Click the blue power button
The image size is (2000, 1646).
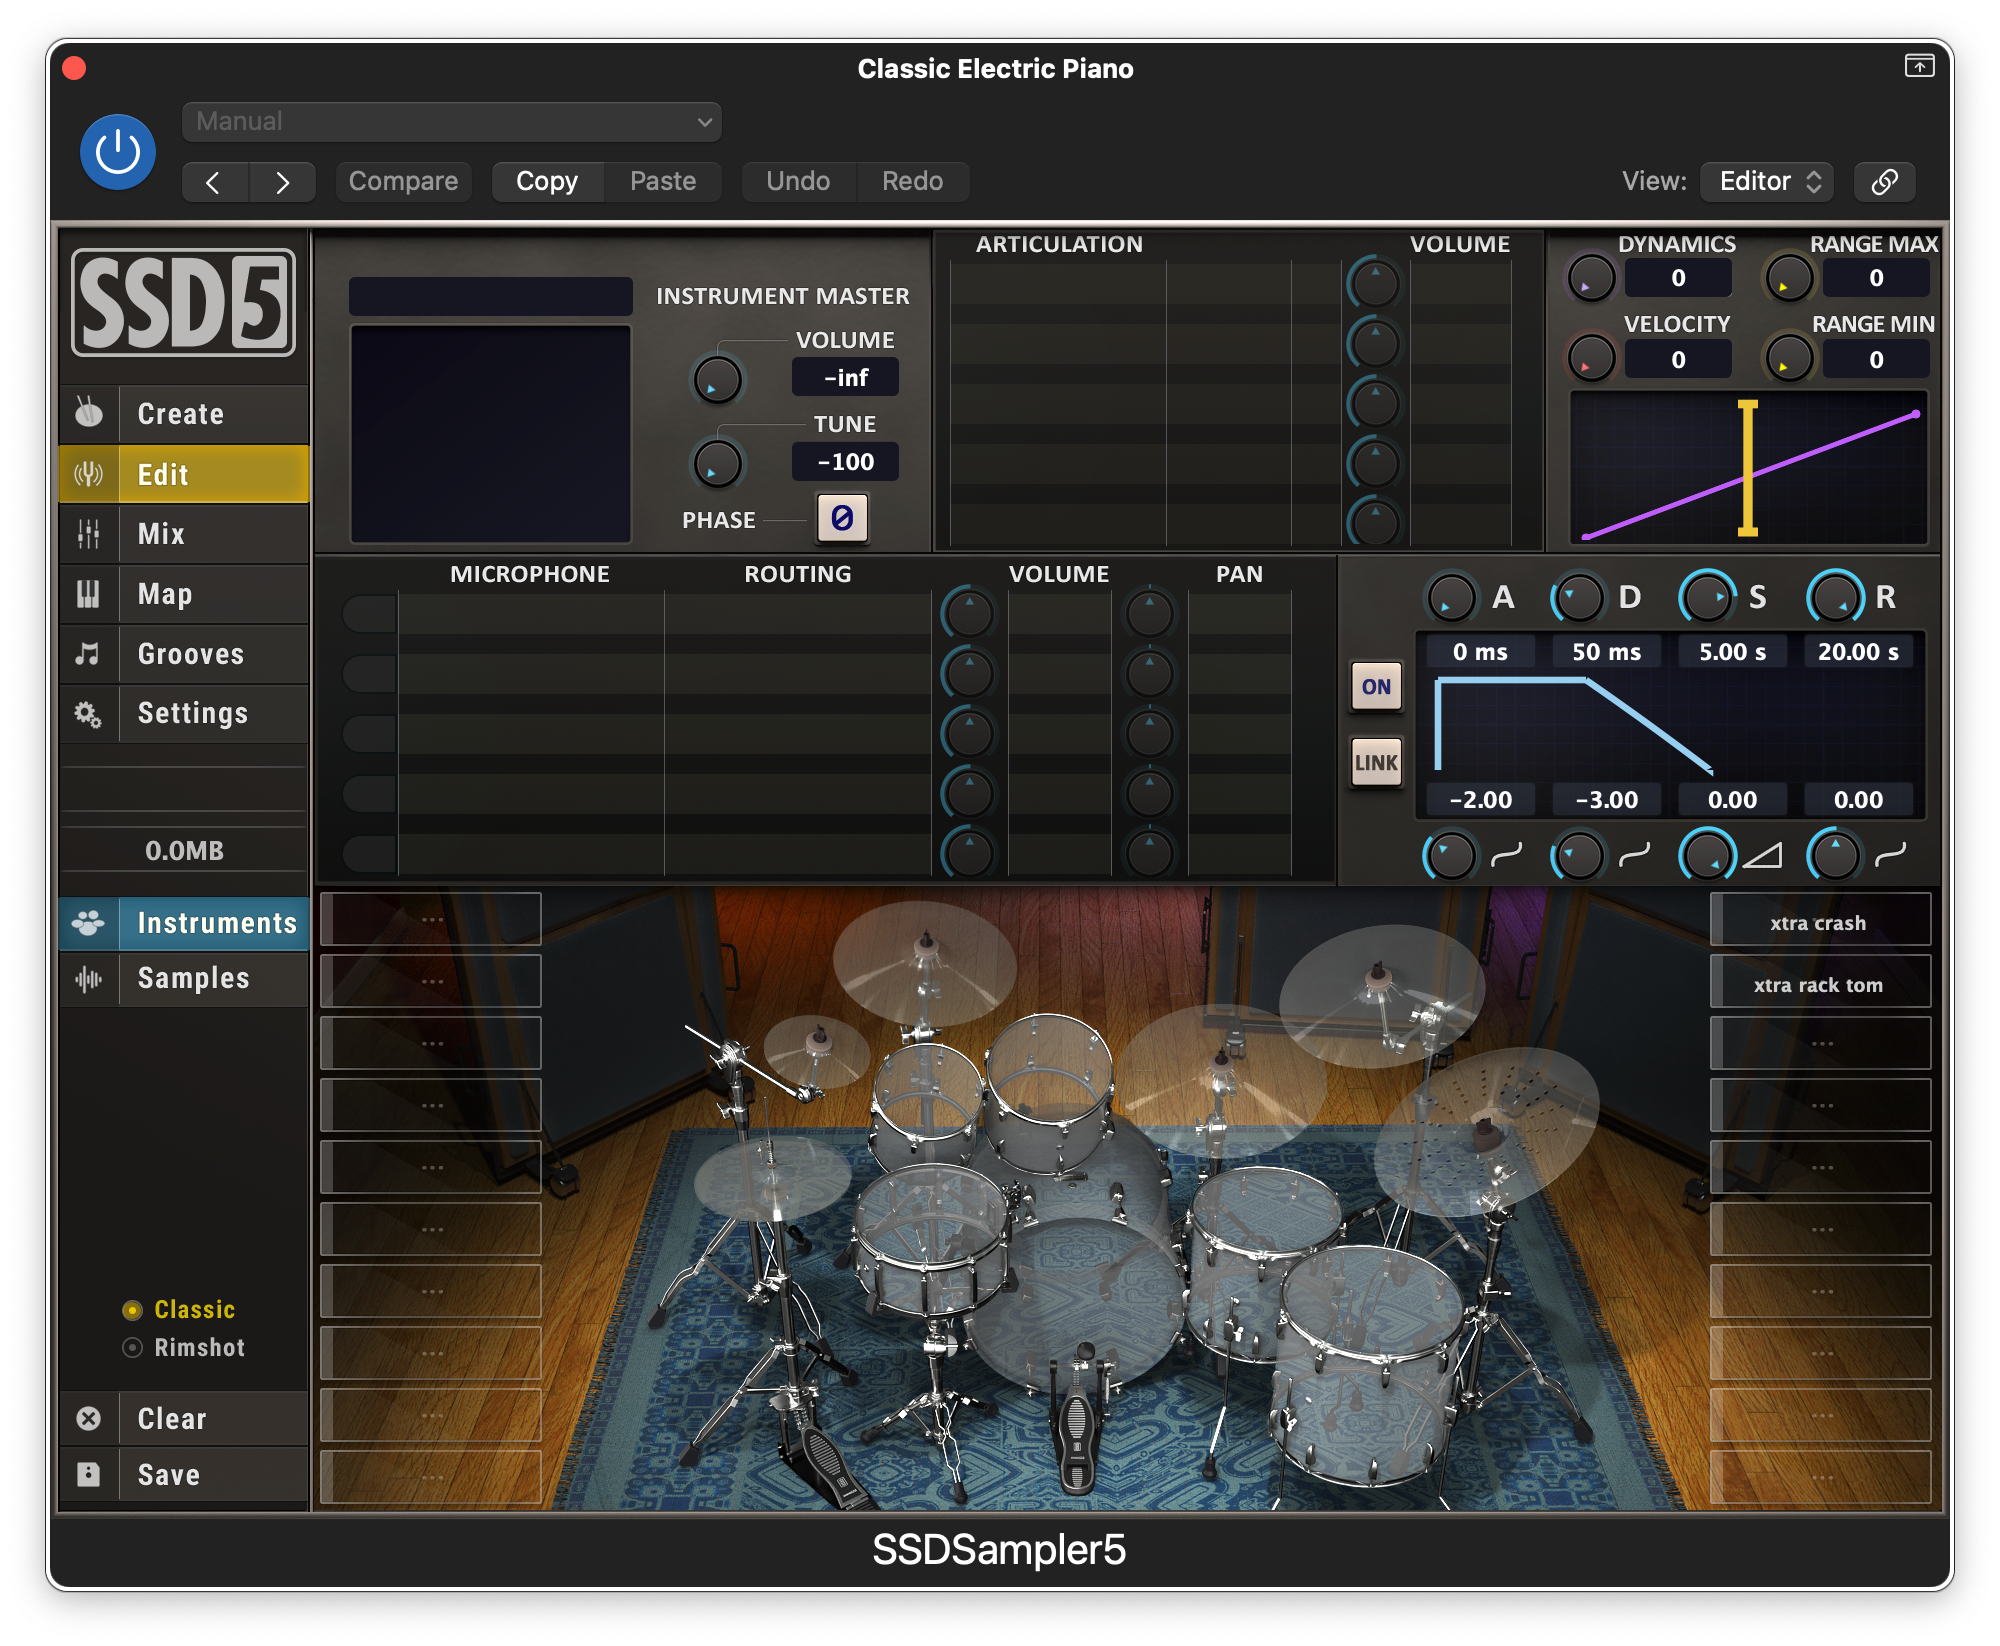[x=117, y=151]
